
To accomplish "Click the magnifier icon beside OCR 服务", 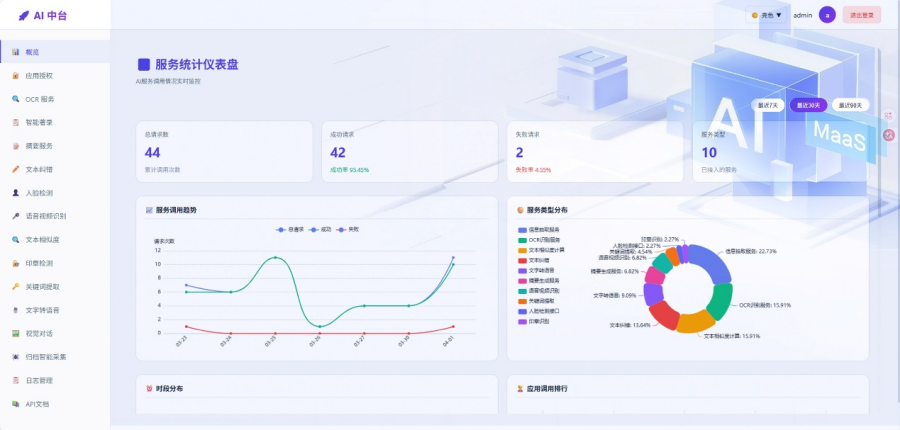I will click(15, 99).
